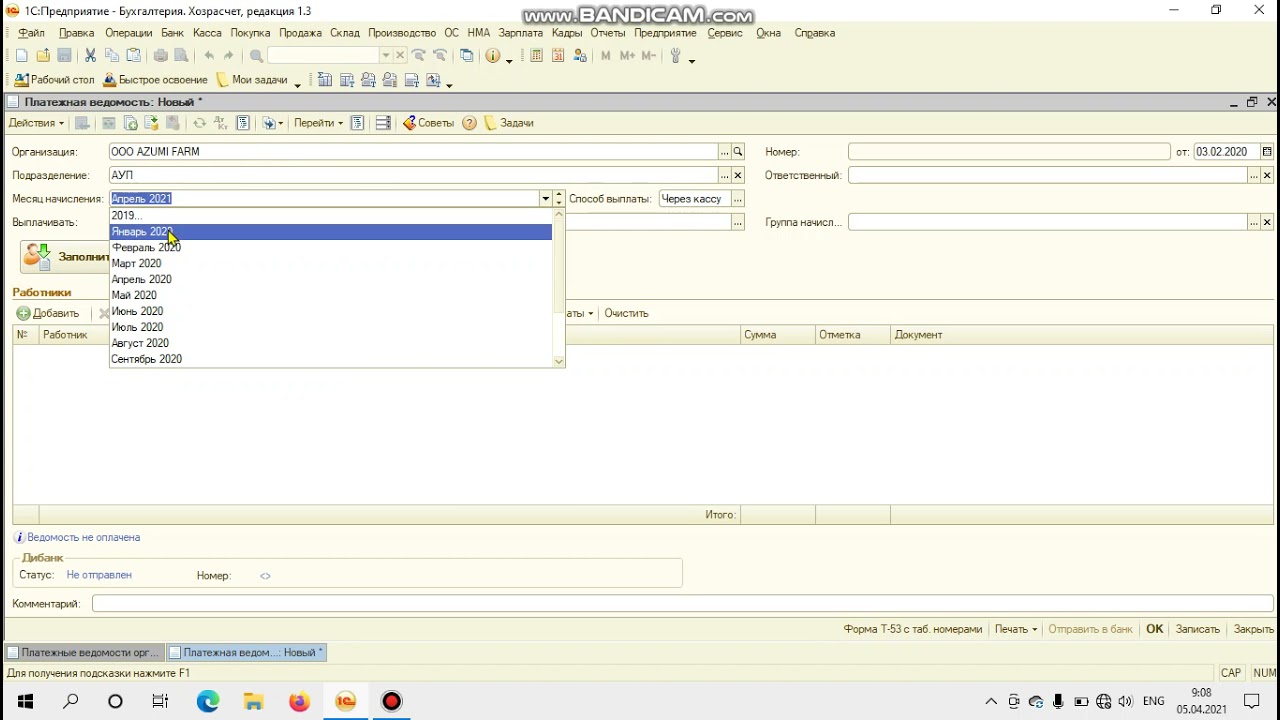1280x720 pixels.
Task: Create a new document with the toolbar icon
Action: click(x=22, y=56)
